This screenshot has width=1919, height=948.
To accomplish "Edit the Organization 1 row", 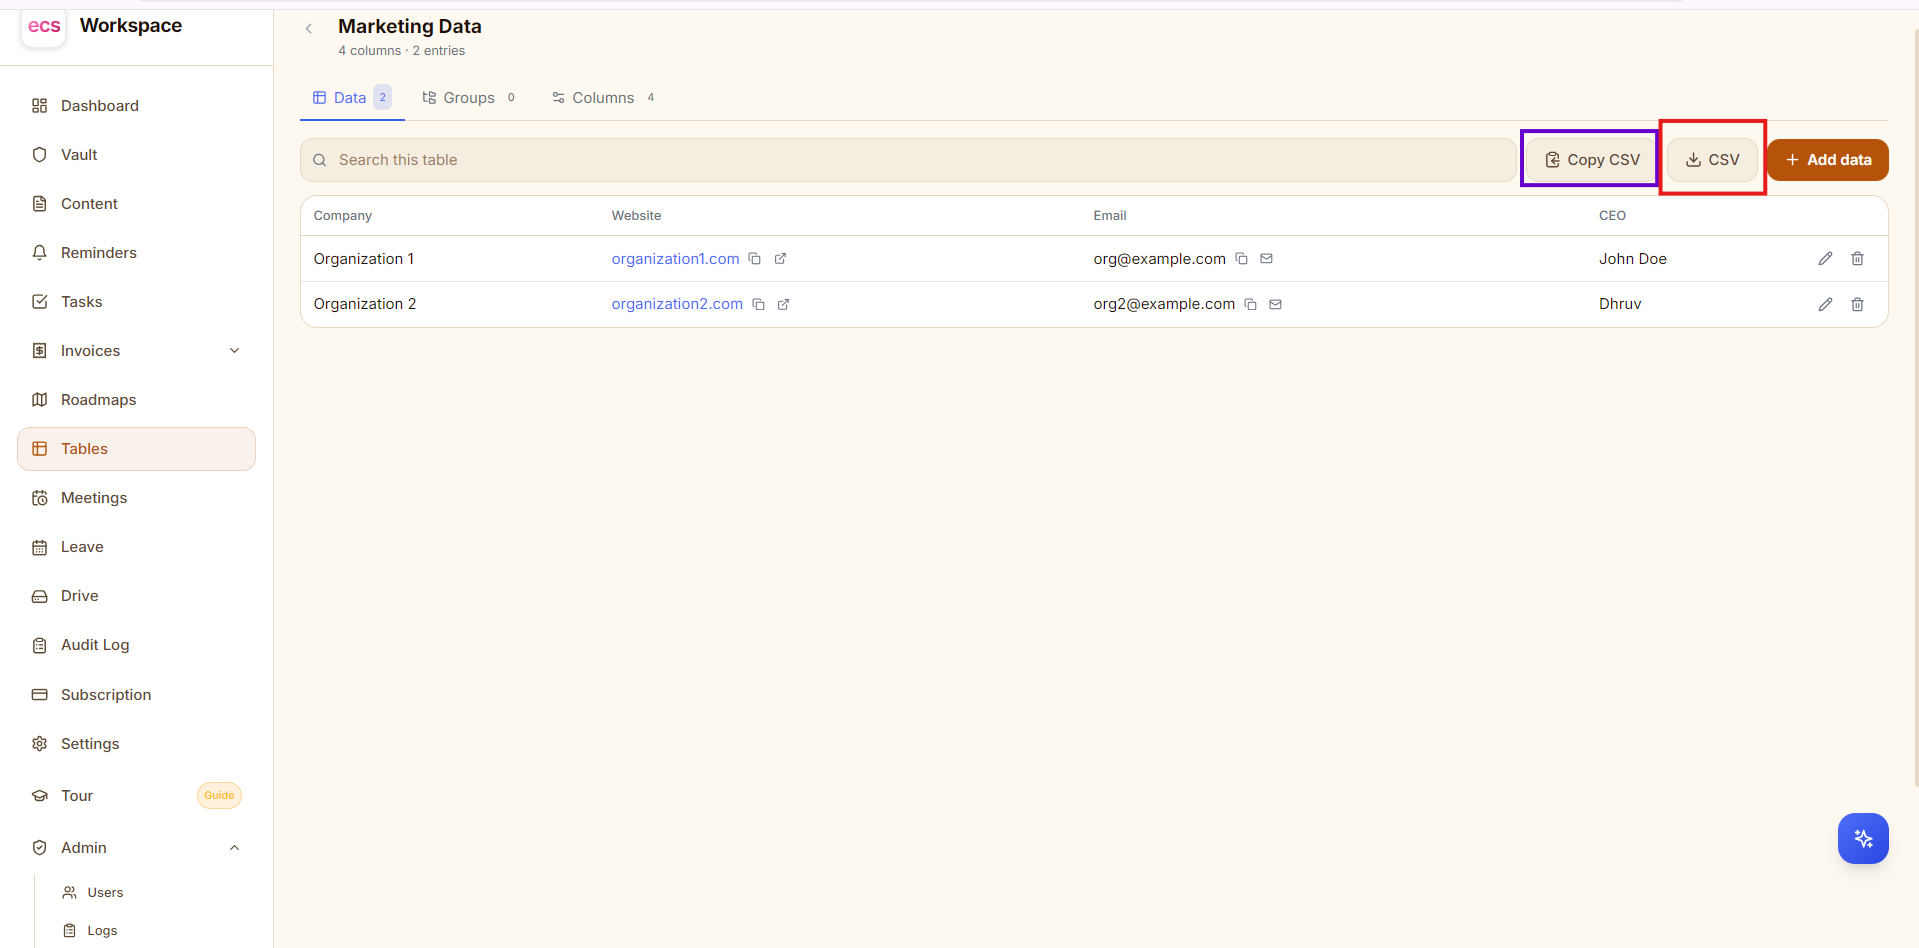I will [x=1825, y=259].
